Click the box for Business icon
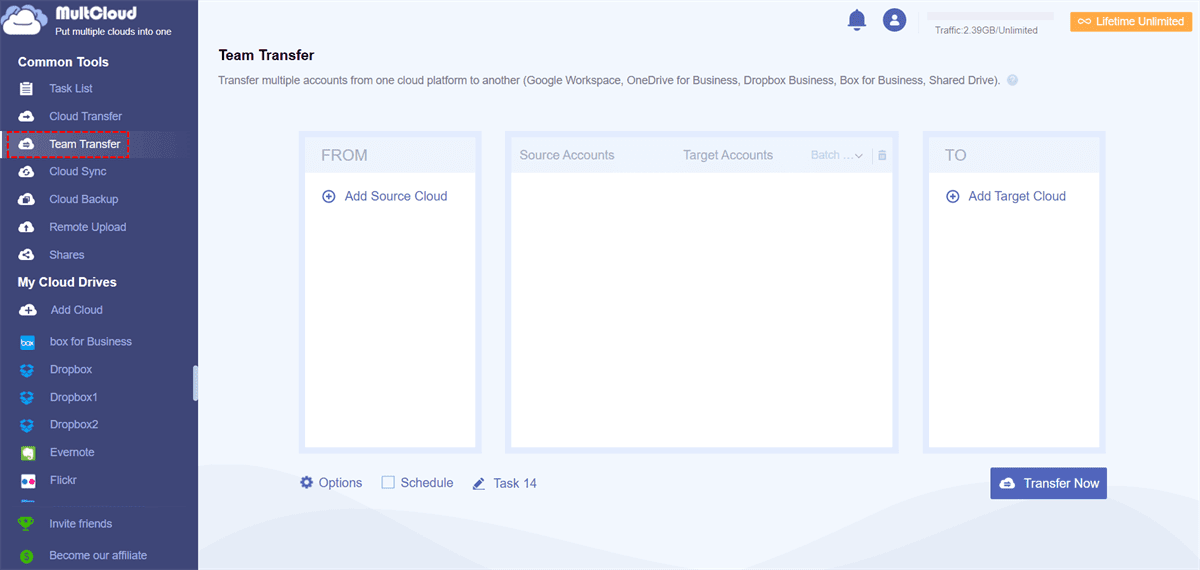The image size is (1200, 570). (28, 342)
